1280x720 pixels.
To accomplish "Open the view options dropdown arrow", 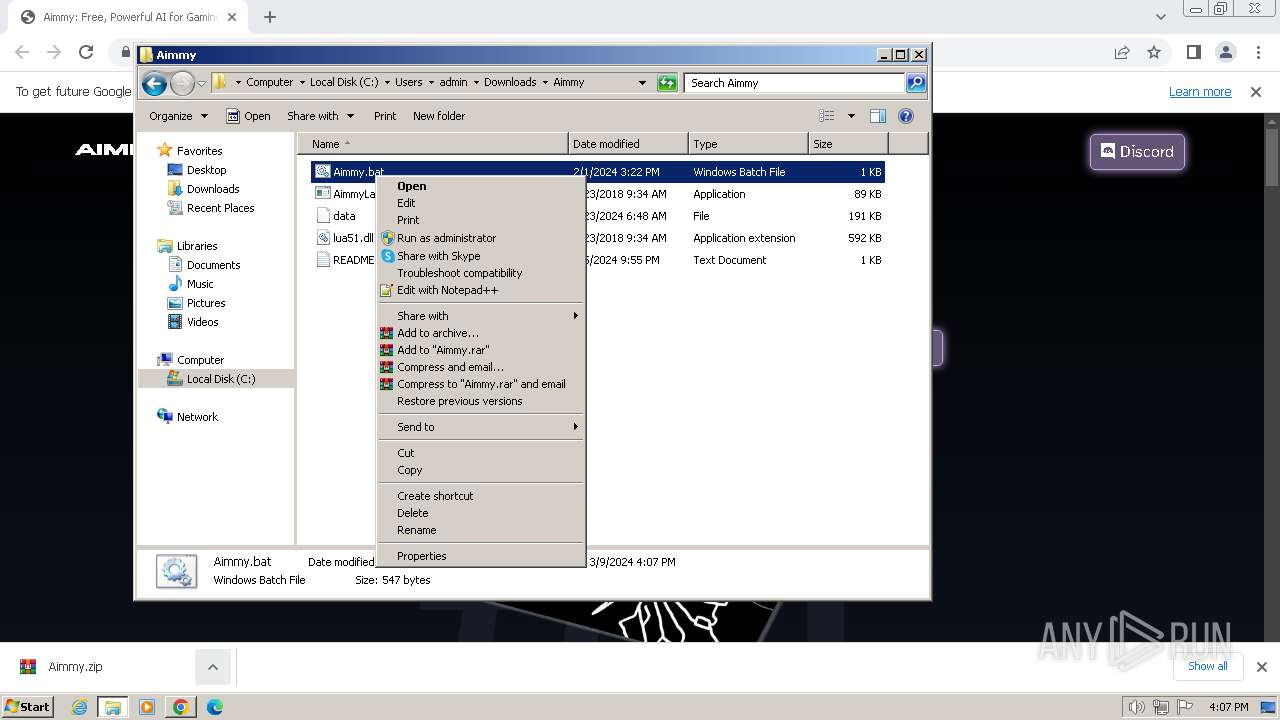I will 851,116.
